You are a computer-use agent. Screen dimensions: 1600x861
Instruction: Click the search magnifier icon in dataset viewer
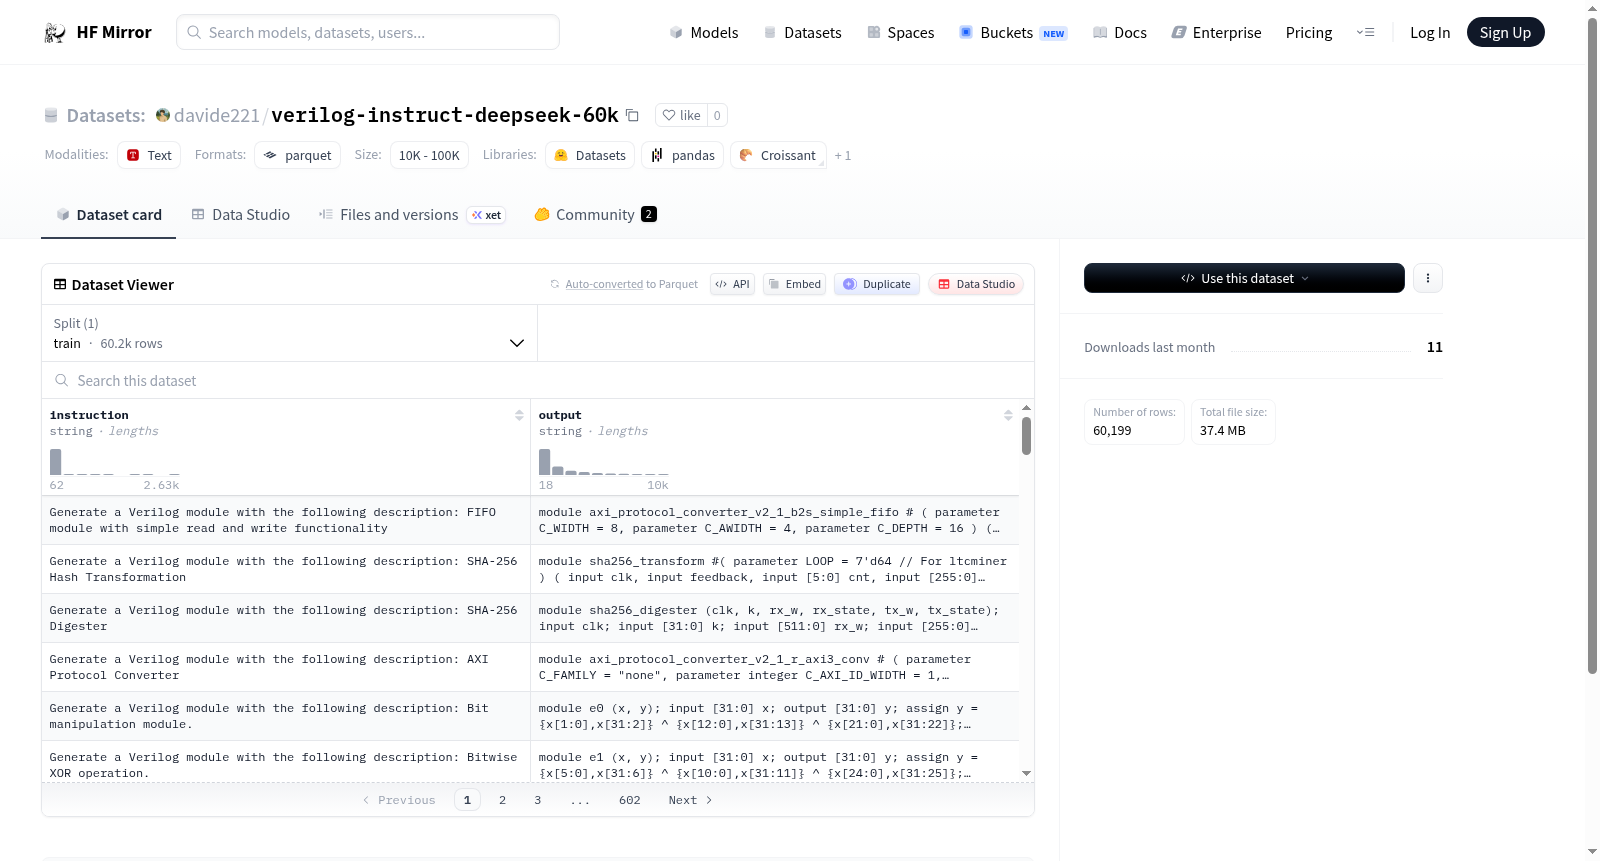62,380
